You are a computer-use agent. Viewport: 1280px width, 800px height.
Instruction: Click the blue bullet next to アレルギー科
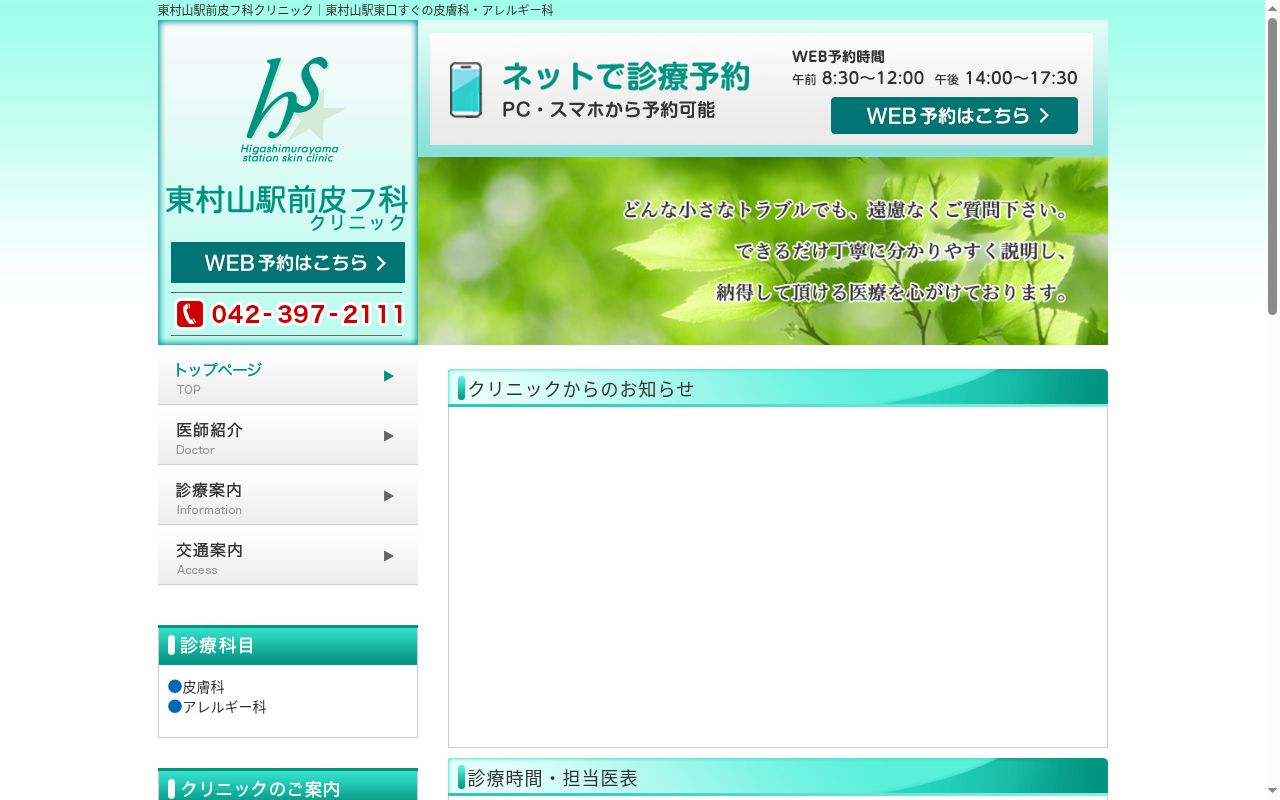pos(175,706)
